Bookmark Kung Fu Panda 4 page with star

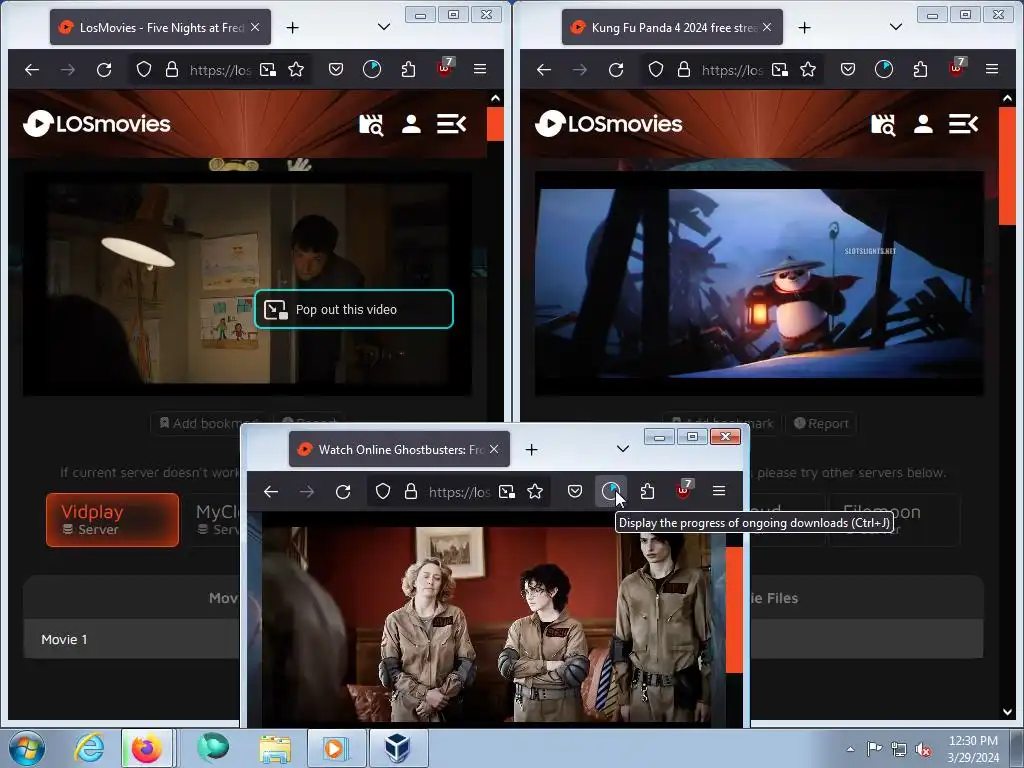tap(808, 69)
